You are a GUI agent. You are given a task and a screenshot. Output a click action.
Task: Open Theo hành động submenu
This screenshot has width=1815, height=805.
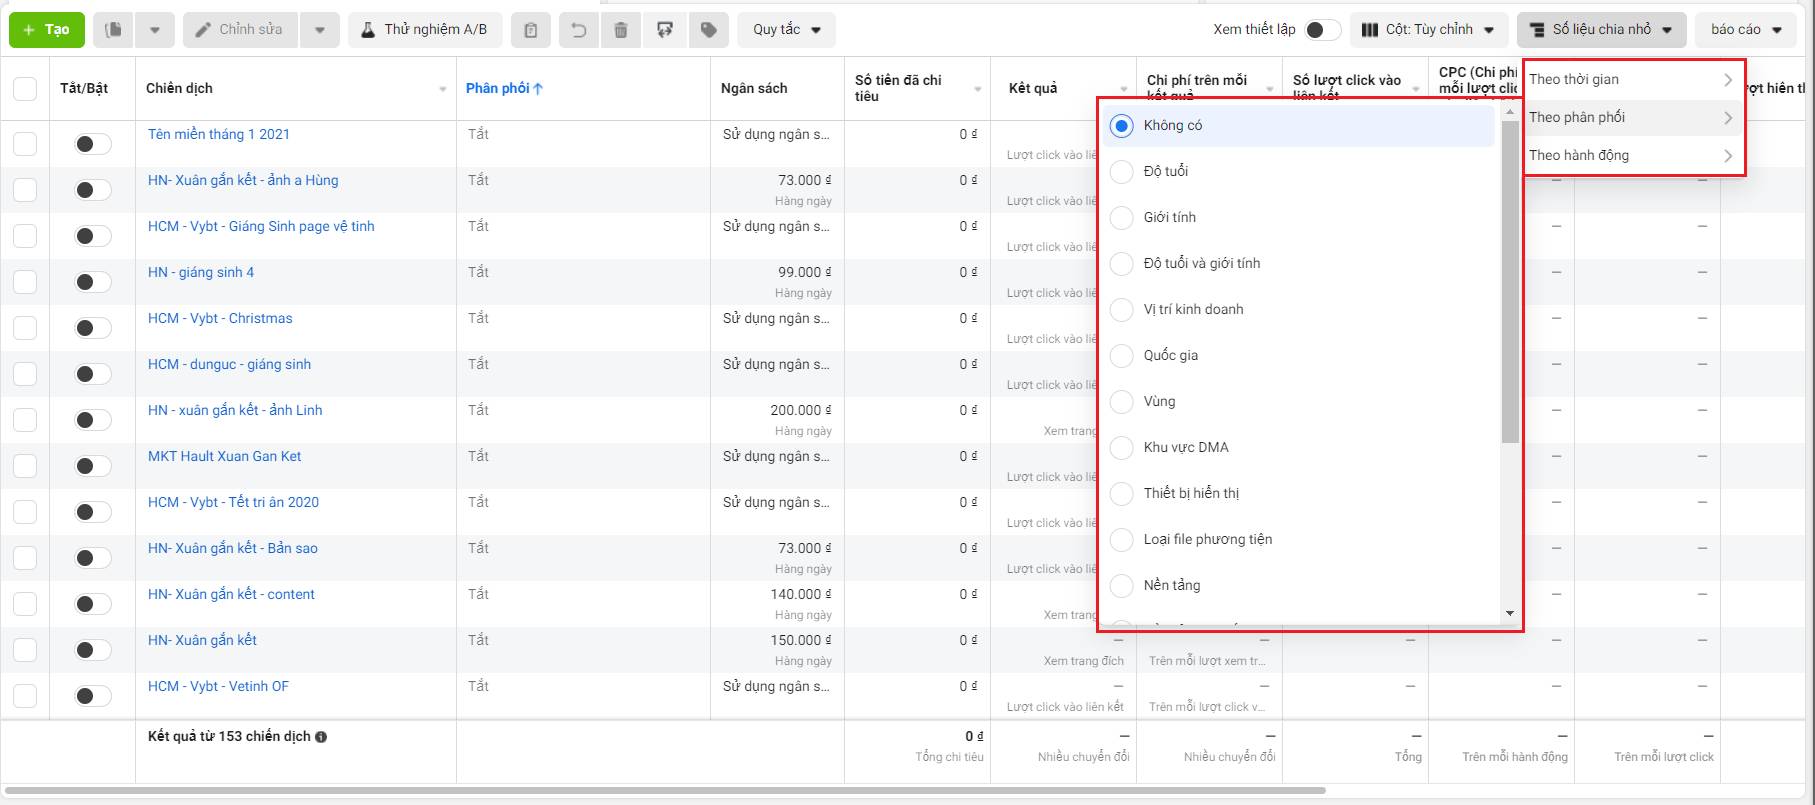click(x=1632, y=156)
